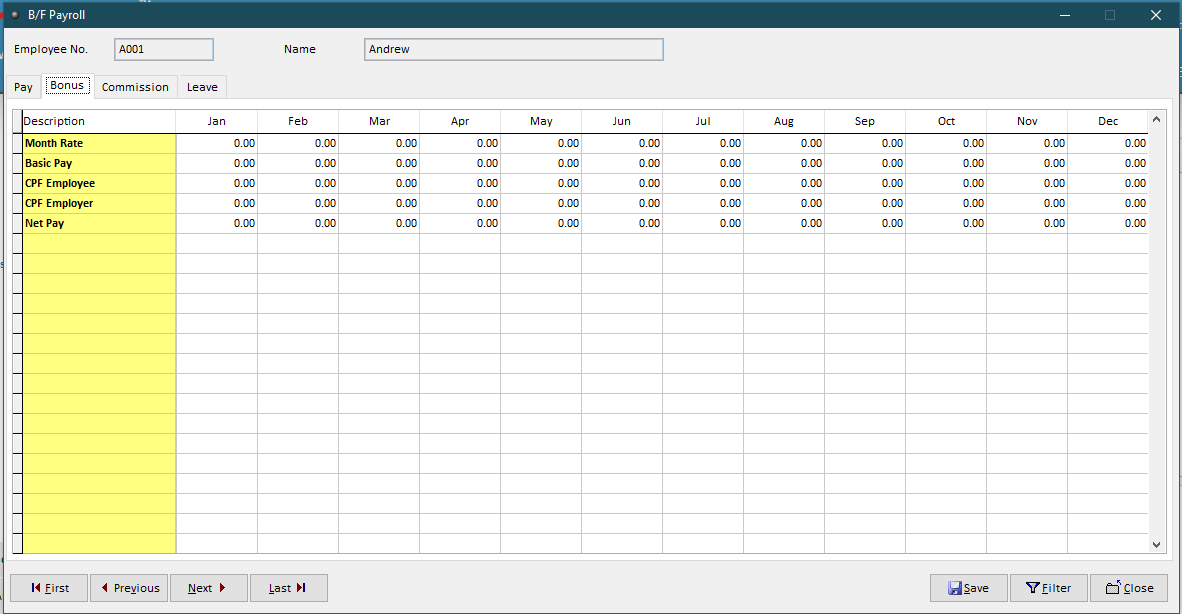The width and height of the screenshot is (1182, 614).
Task: Select the CPF Employer Apr cell
Action: coord(460,203)
